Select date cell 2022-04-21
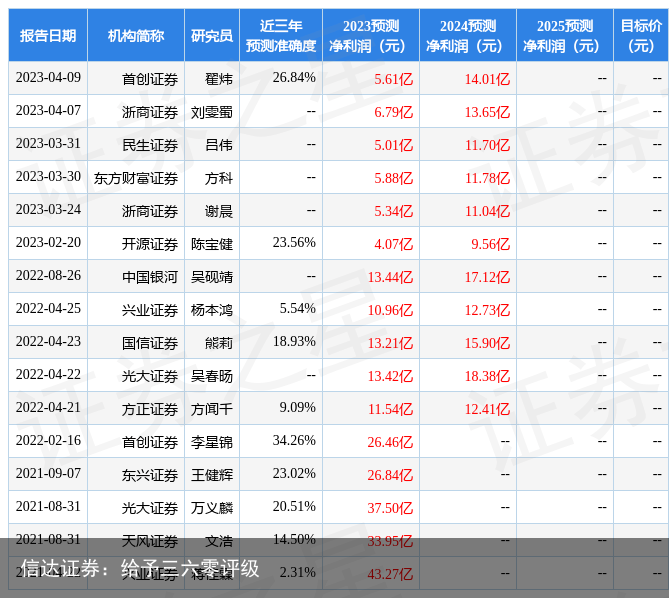The height and width of the screenshot is (598, 669). [x=48, y=407]
